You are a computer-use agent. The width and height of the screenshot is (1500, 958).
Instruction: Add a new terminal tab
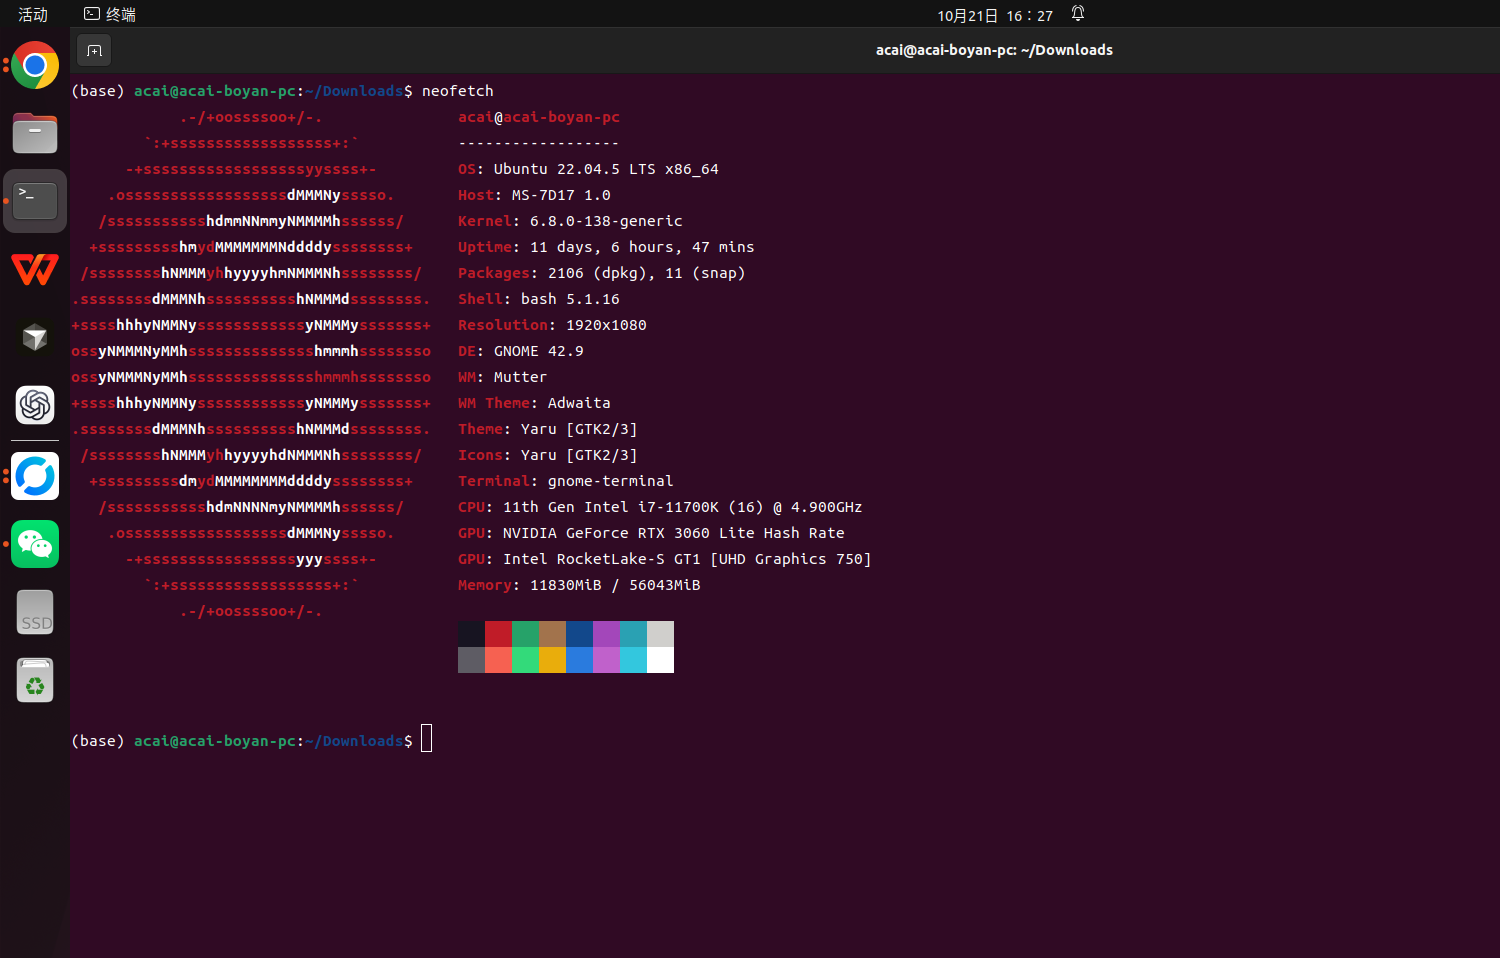click(94, 50)
